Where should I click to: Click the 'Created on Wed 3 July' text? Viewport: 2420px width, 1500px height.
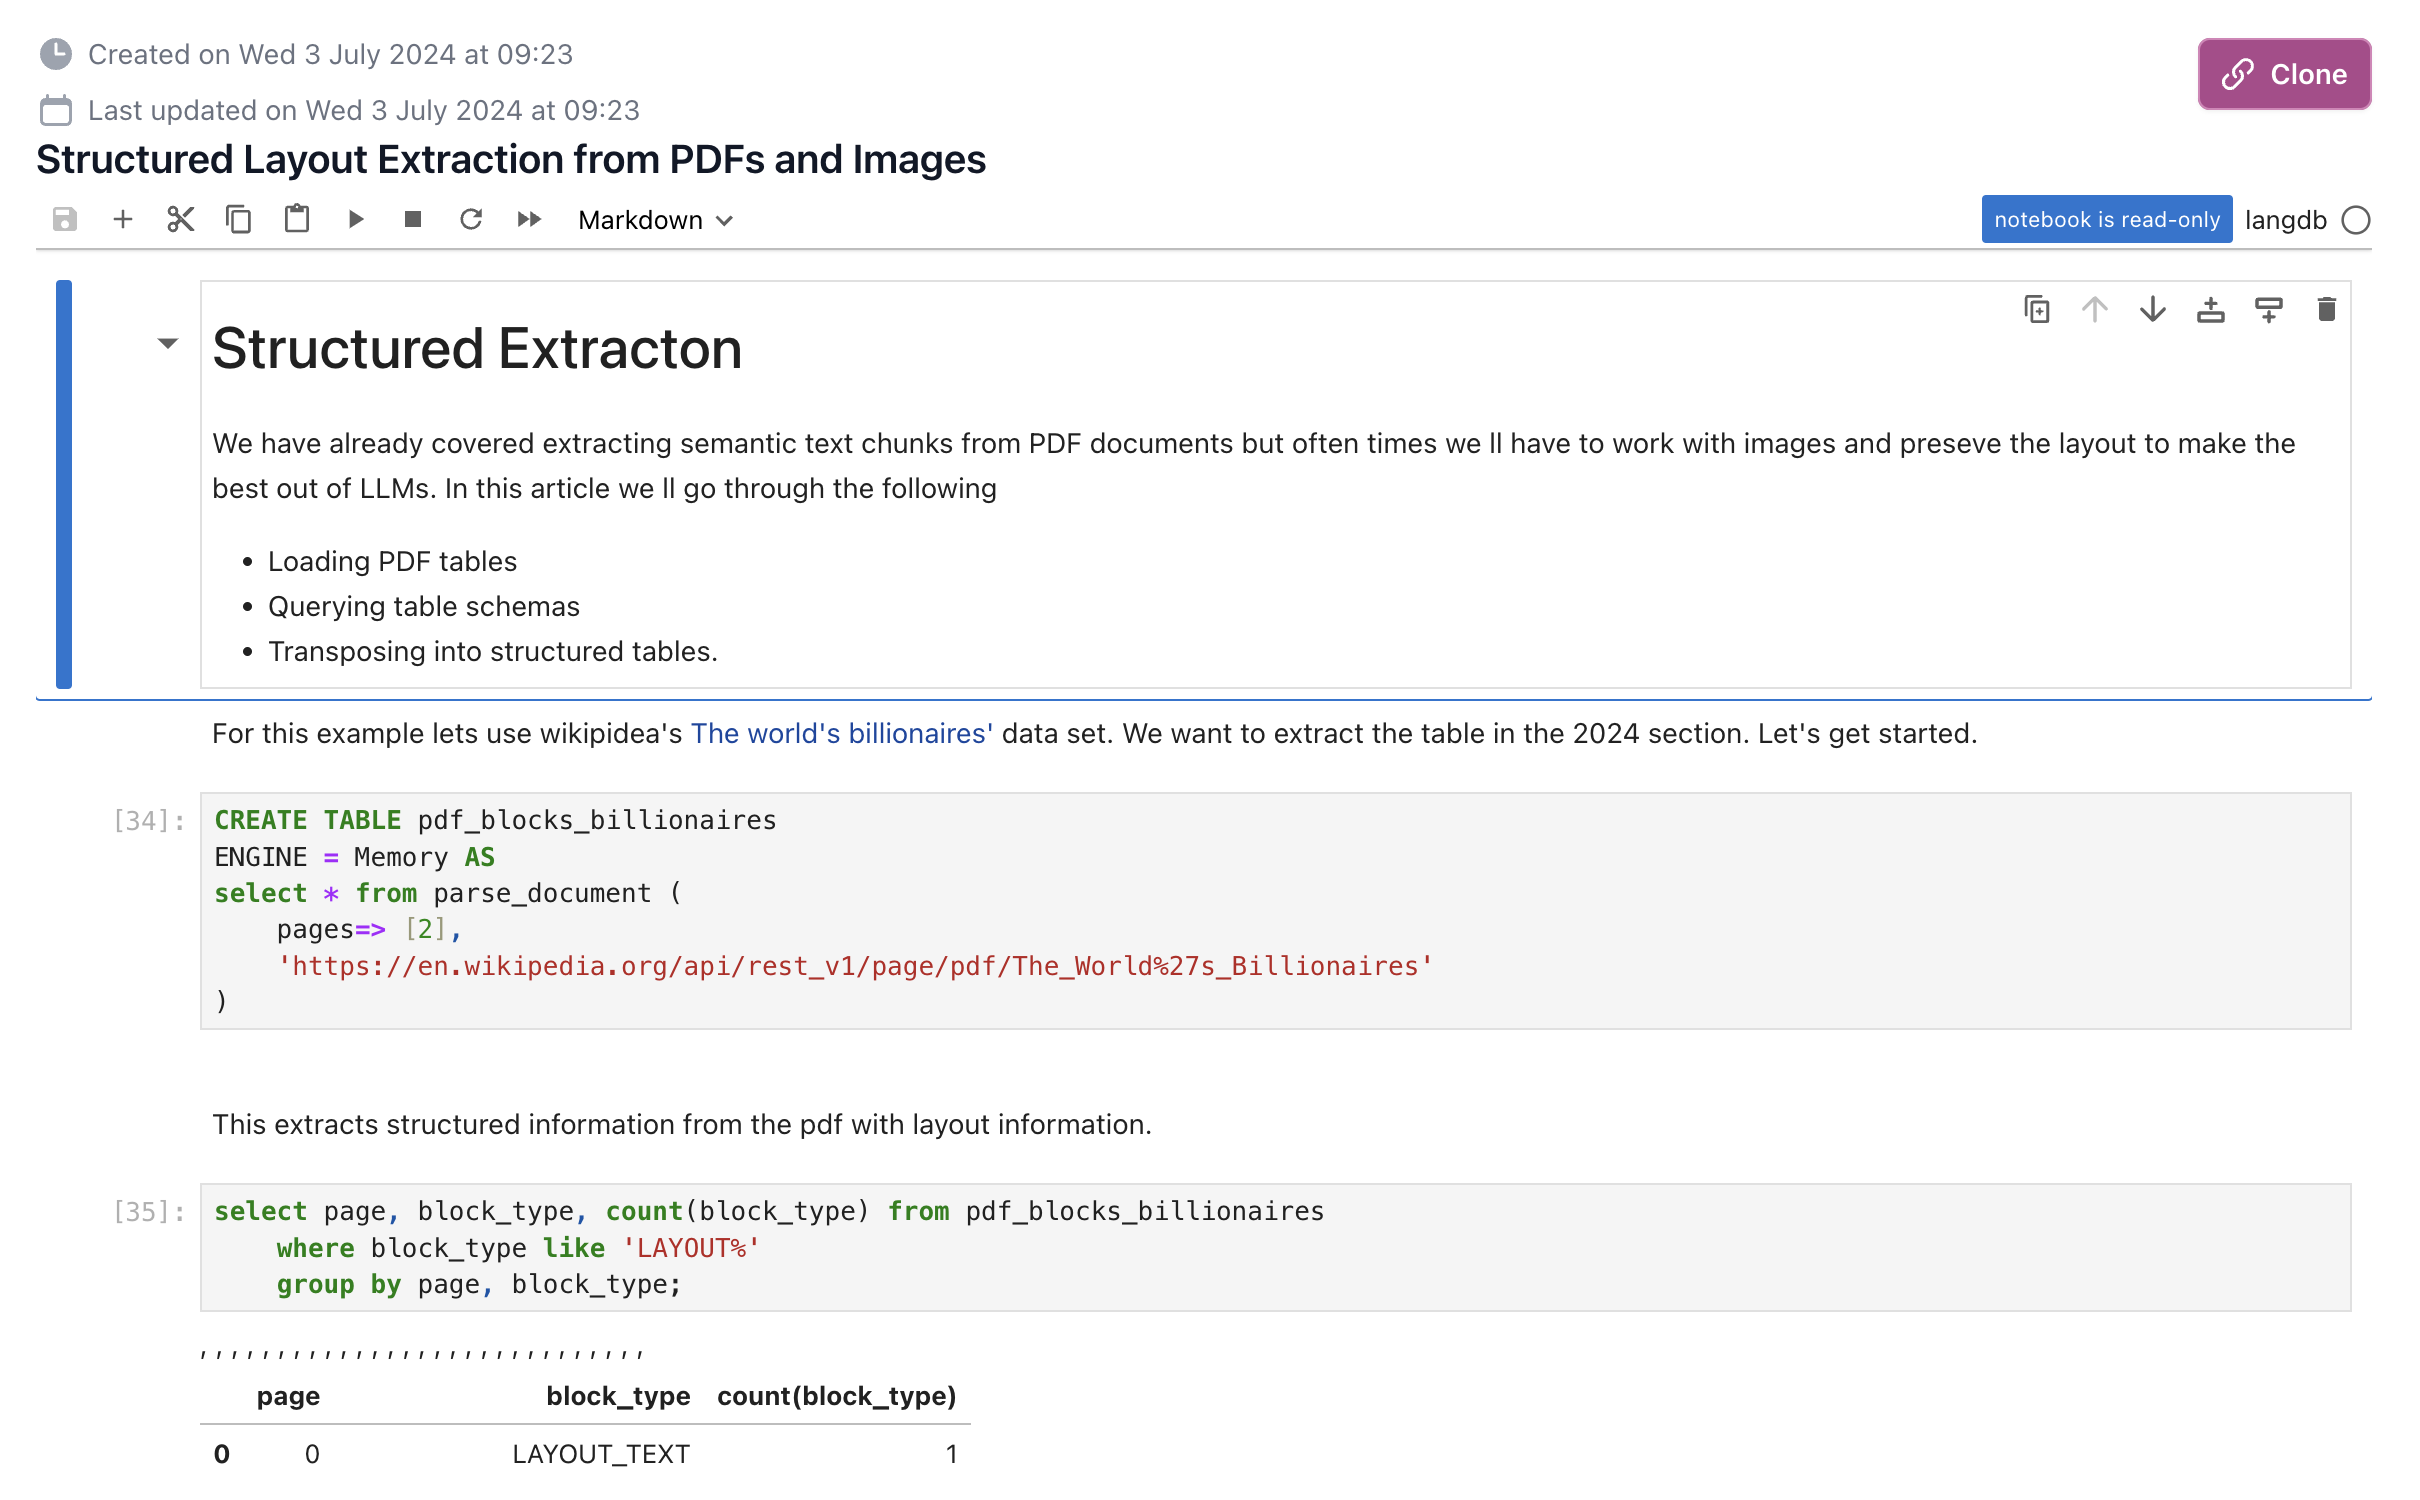(330, 54)
